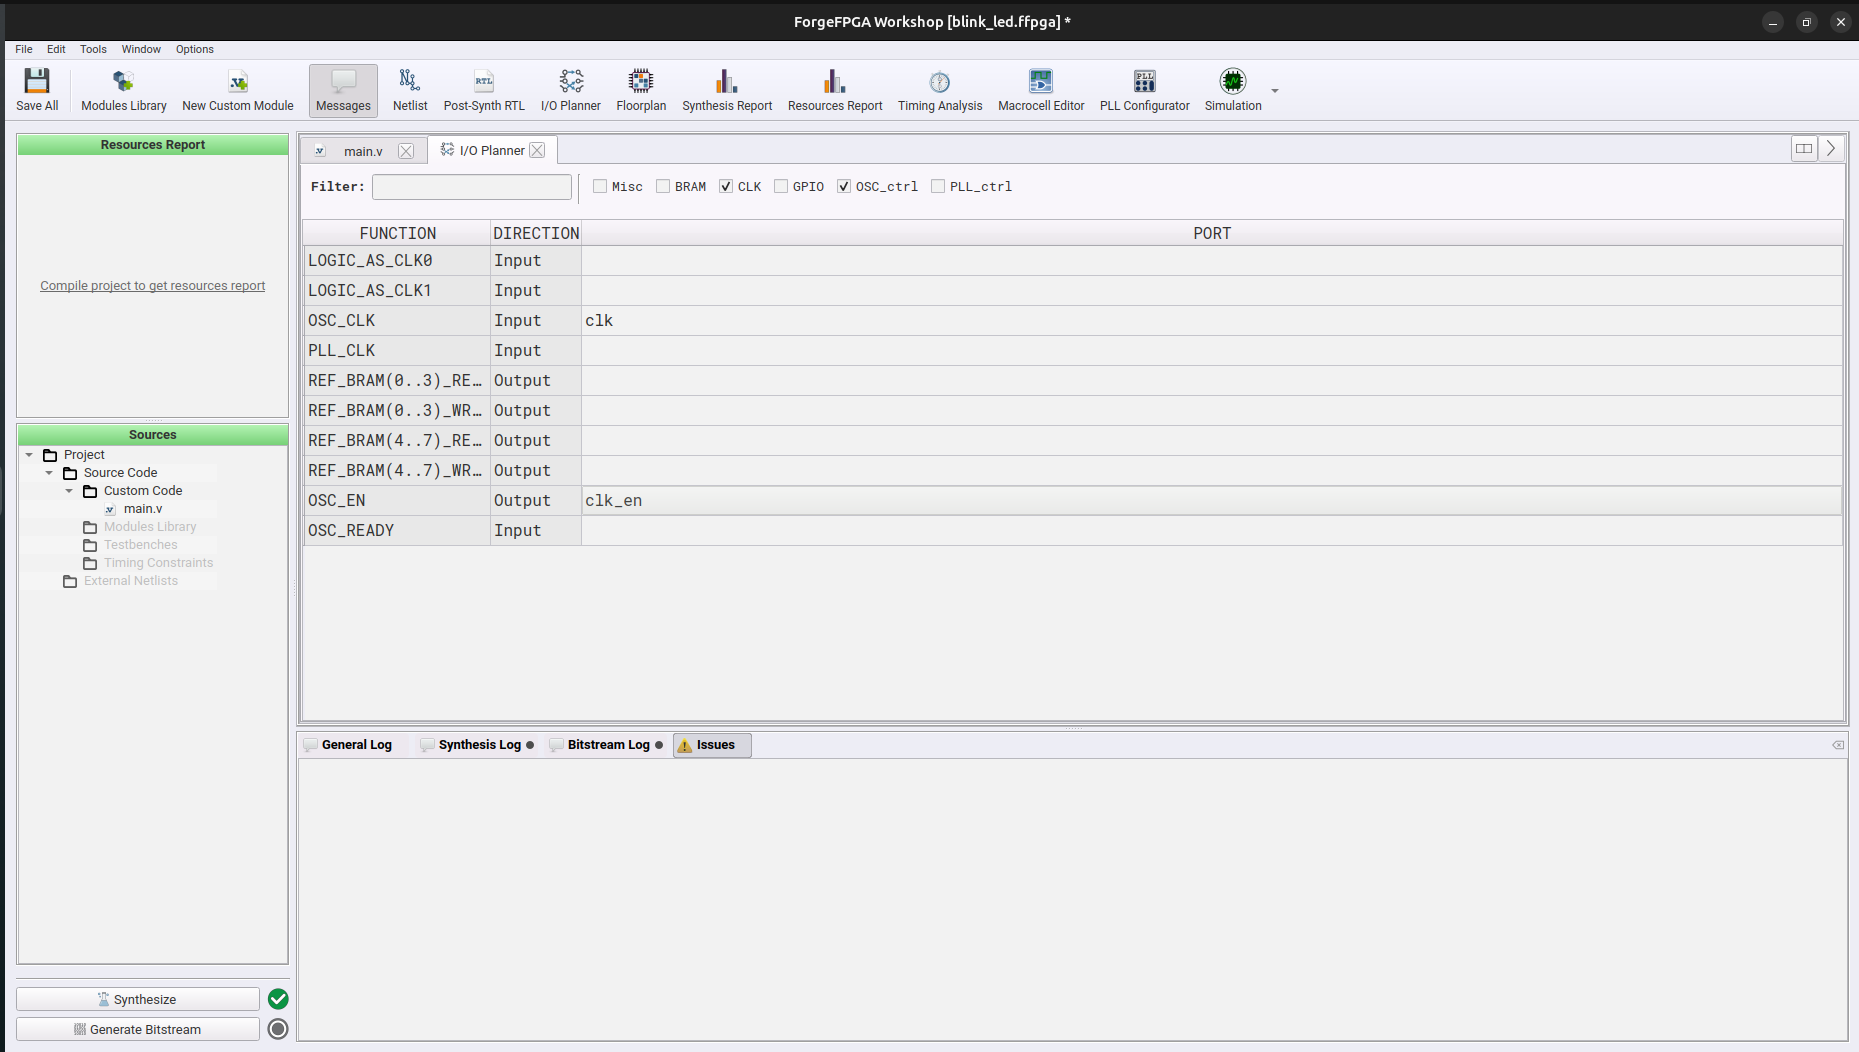Screen dimensions: 1859x1052
Task: Close the I/O Planner tab
Action: [537, 150]
